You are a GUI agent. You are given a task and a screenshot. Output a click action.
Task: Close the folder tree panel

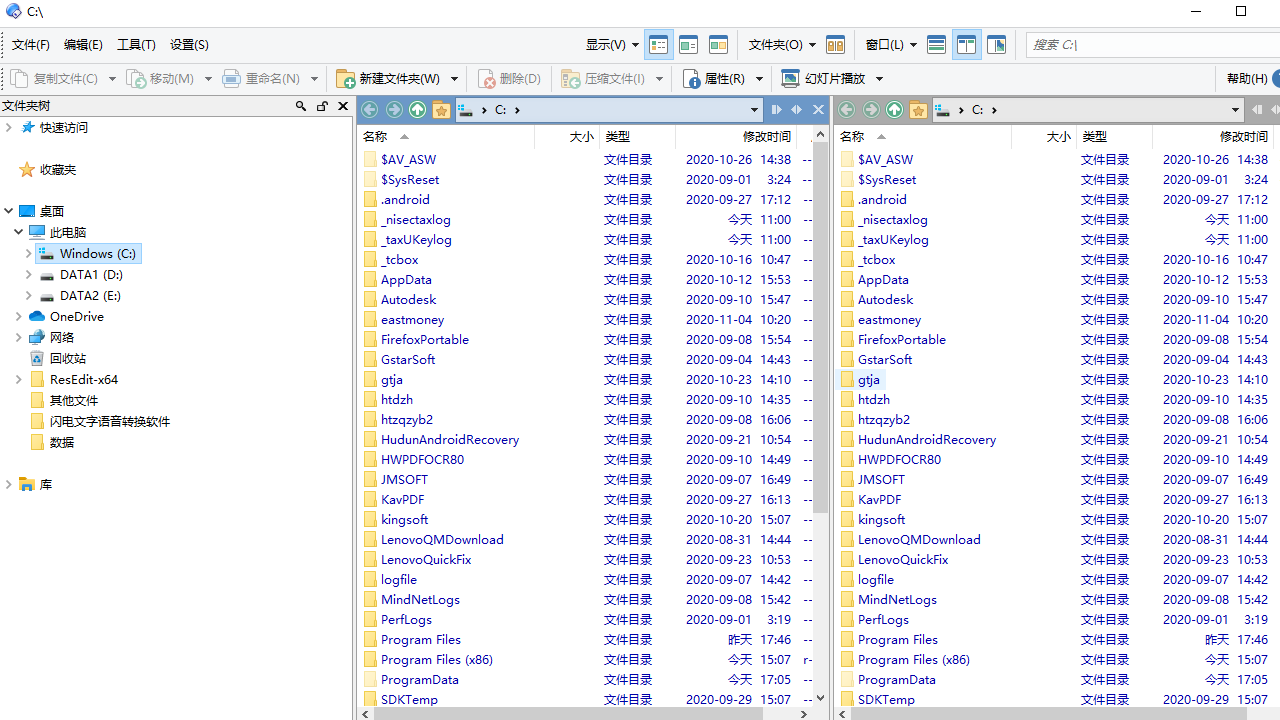(343, 106)
